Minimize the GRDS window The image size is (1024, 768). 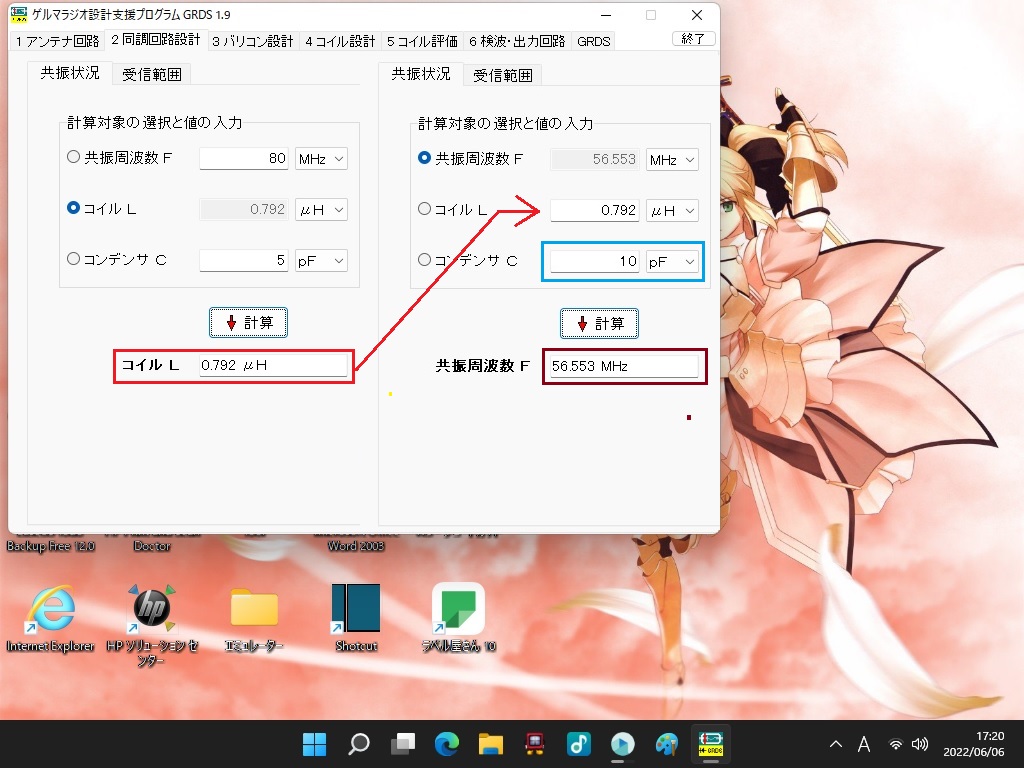click(606, 15)
